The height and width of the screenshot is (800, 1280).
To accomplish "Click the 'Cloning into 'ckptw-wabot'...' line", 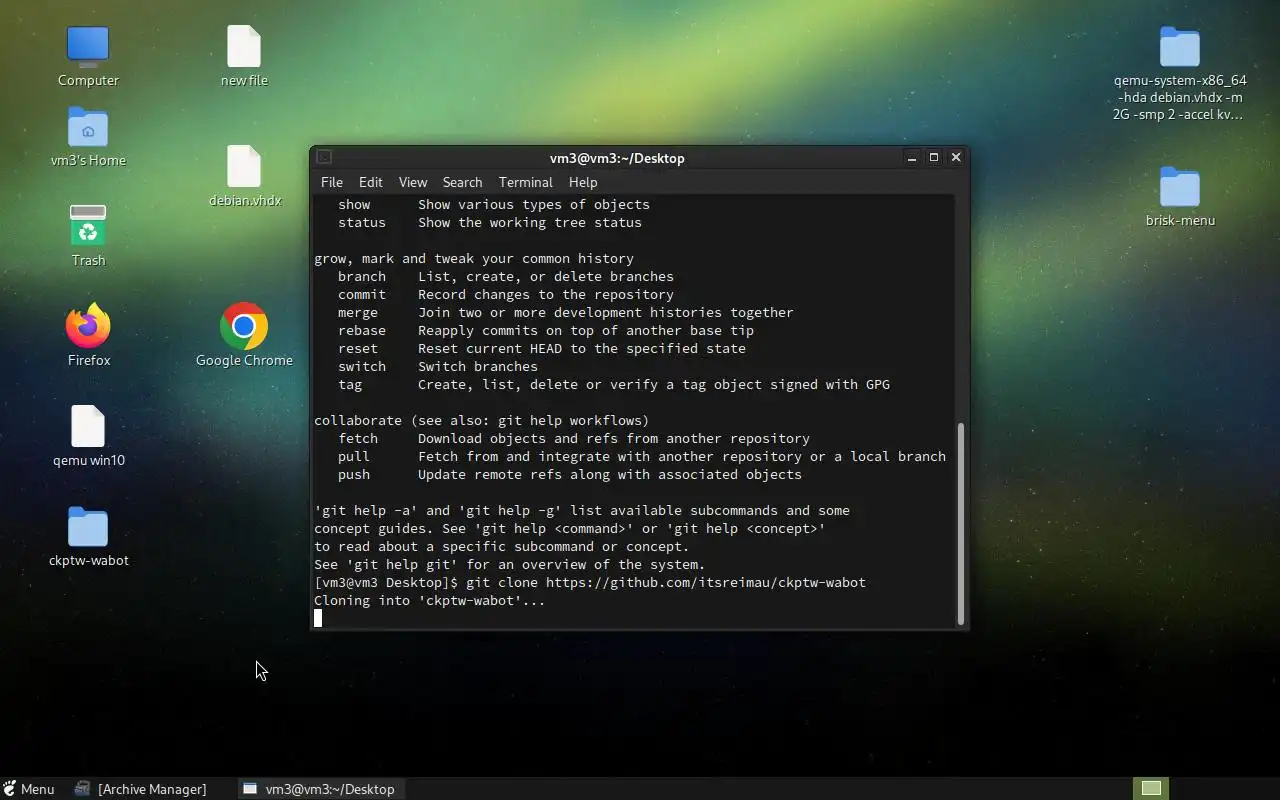I will 430,600.
